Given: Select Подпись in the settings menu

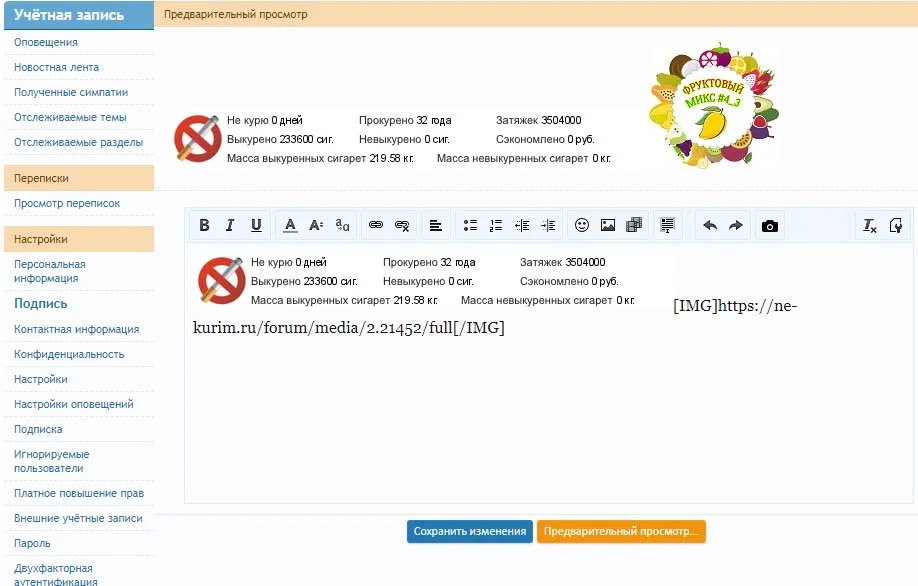Looking at the screenshot, I should pos(40,303).
